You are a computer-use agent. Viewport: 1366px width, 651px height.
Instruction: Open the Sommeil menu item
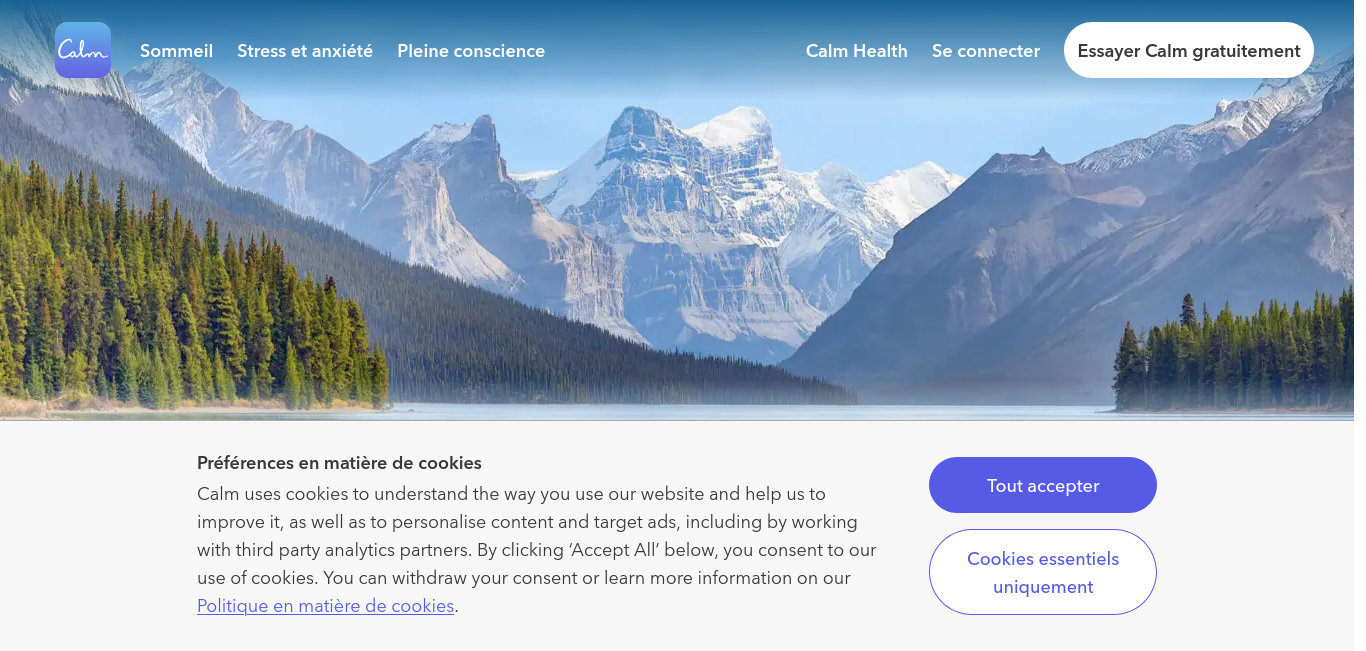(176, 51)
